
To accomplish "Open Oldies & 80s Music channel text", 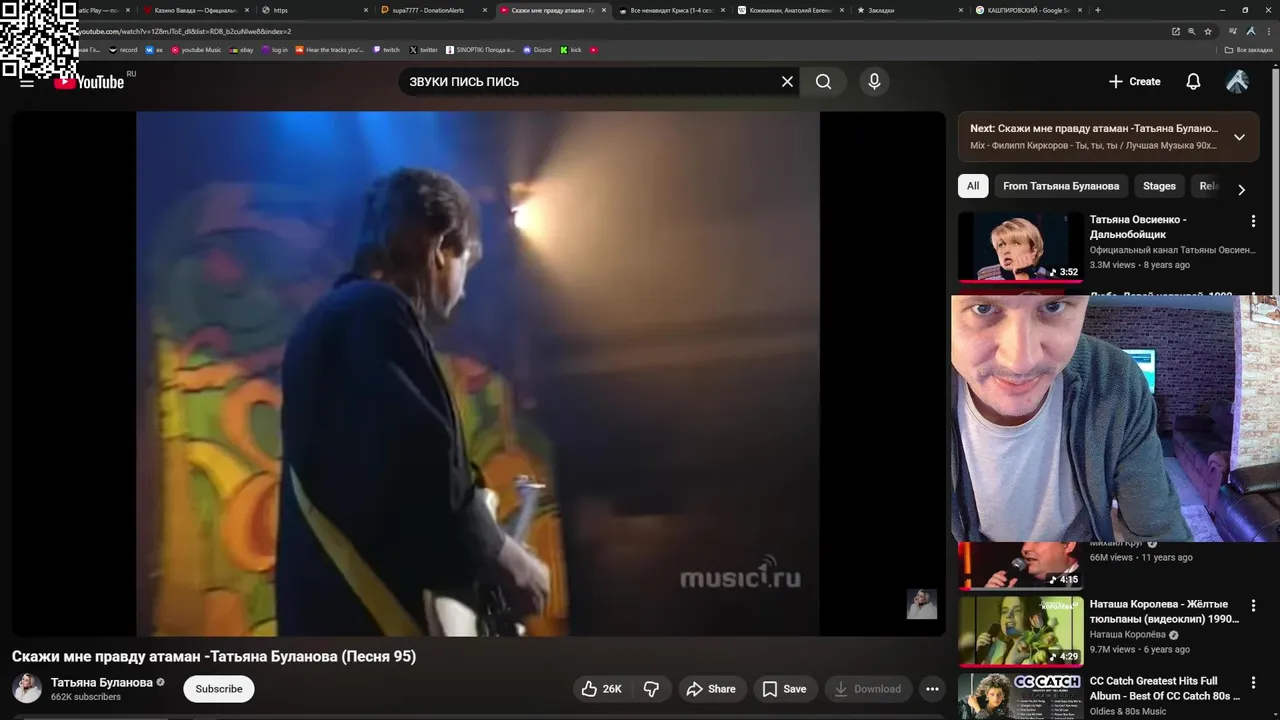I will (x=1128, y=711).
